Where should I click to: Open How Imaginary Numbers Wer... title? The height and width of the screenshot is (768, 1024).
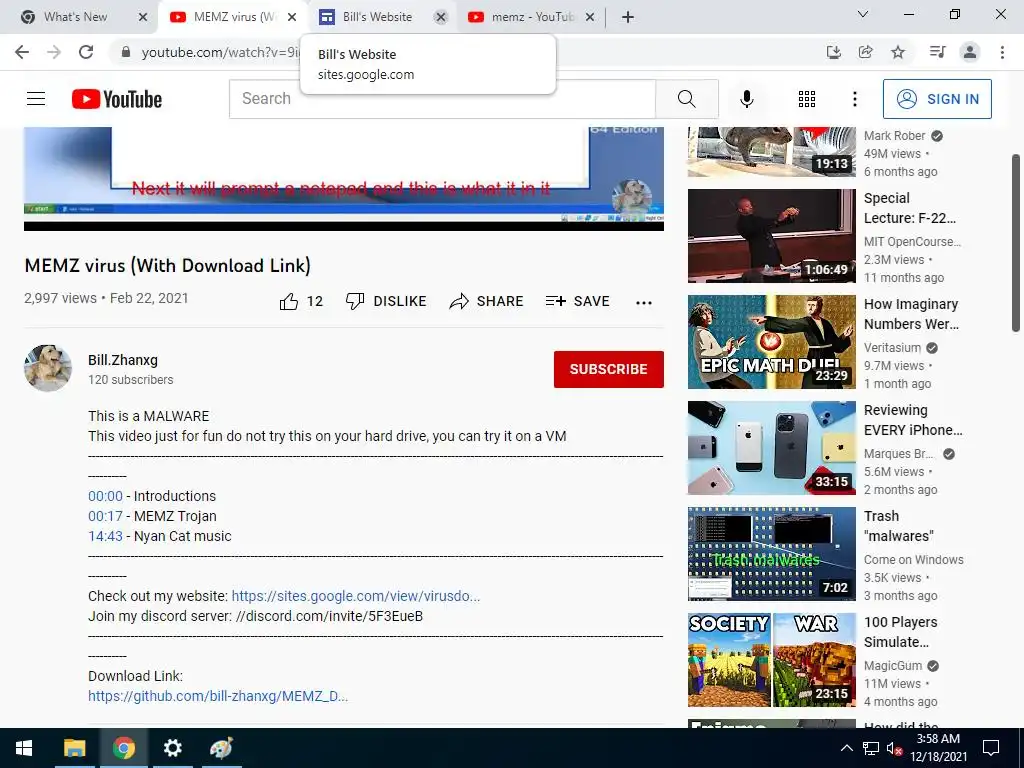pyautogui.click(x=911, y=314)
